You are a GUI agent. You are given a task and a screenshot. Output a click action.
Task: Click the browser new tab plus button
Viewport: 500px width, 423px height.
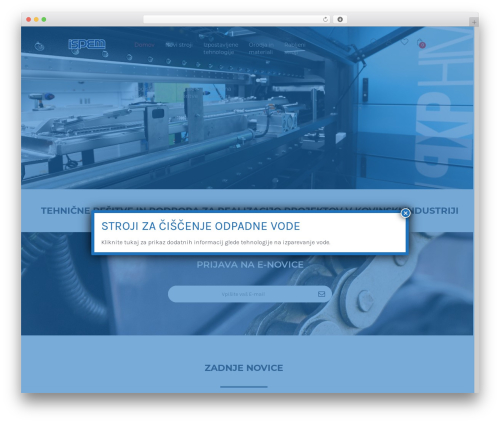(x=474, y=22)
